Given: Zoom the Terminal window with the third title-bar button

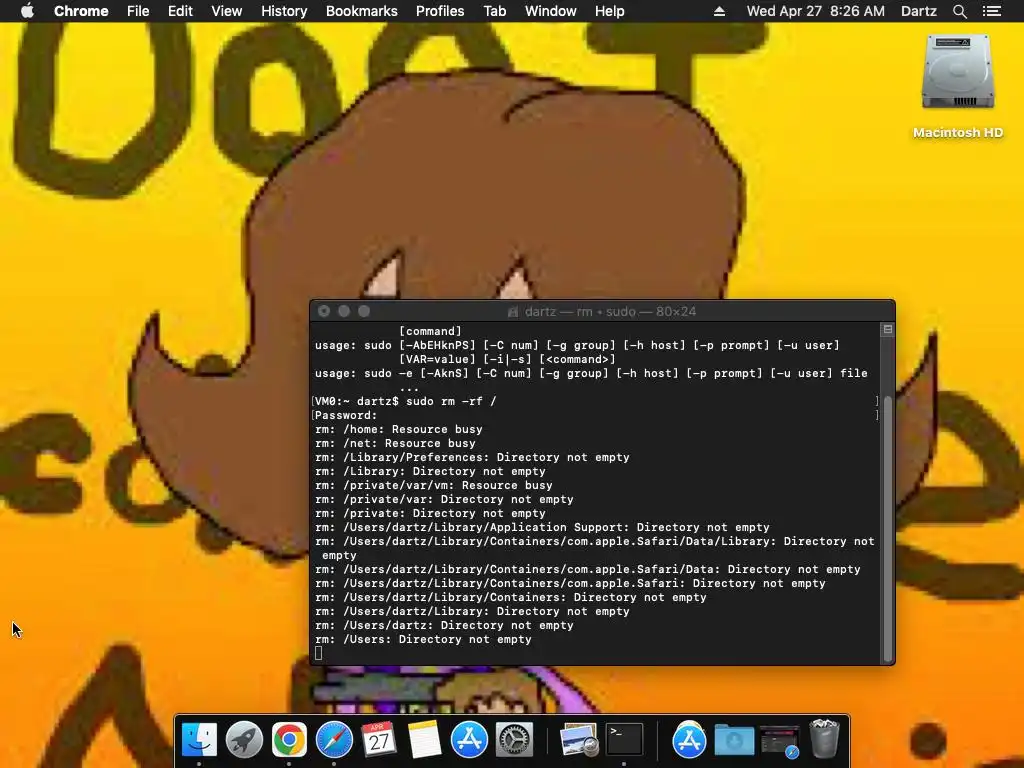Looking at the screenshot, I should (x=364, y=312).
